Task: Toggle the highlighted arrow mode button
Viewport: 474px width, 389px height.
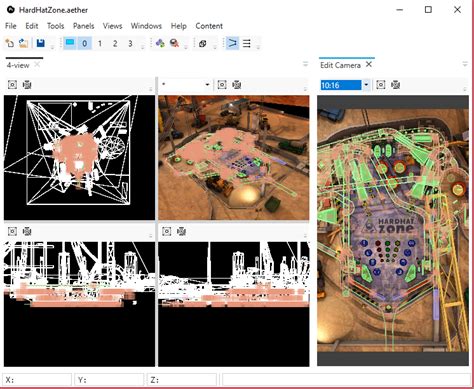Action: tap(233, 43)
